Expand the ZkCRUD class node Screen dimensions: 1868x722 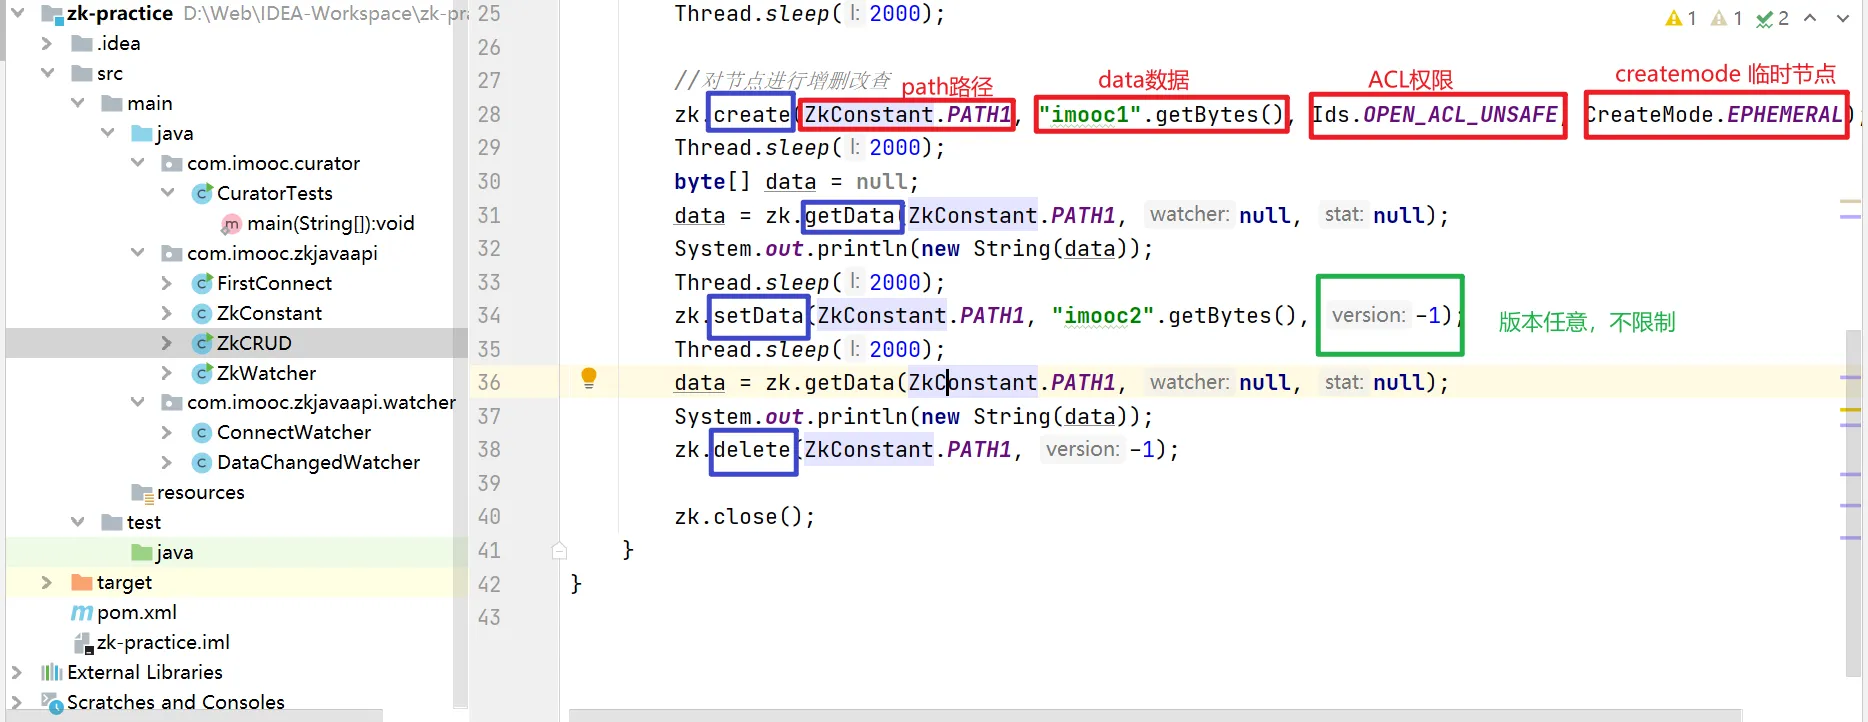167,344
